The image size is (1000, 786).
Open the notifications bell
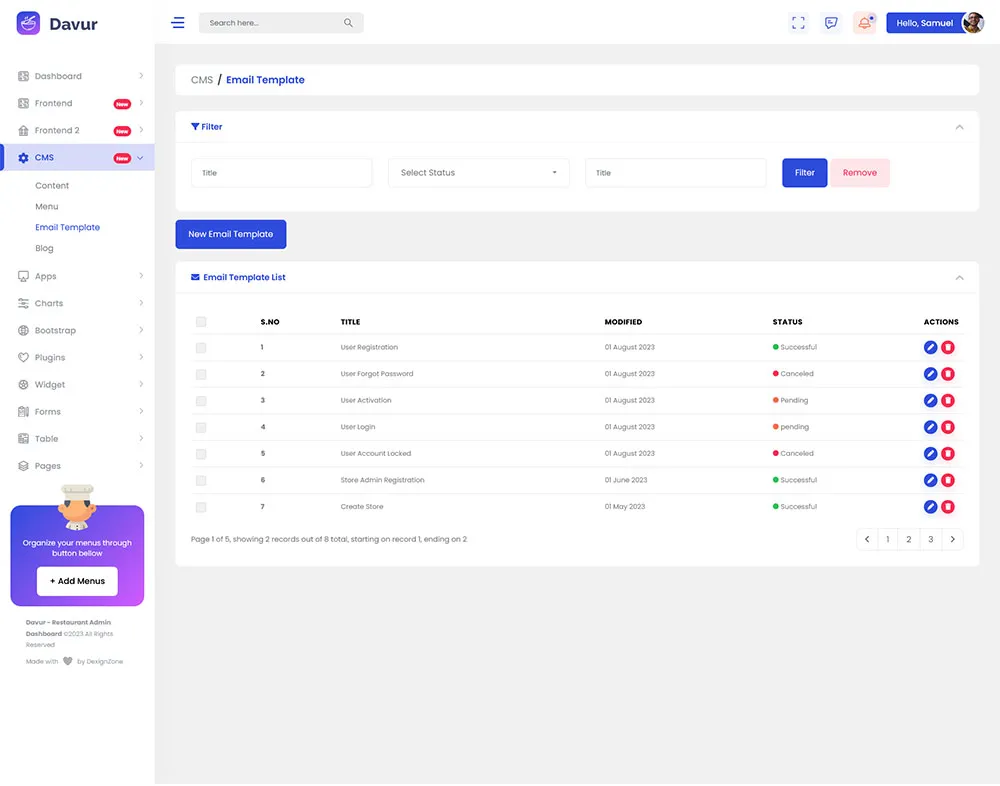(864, 23)
